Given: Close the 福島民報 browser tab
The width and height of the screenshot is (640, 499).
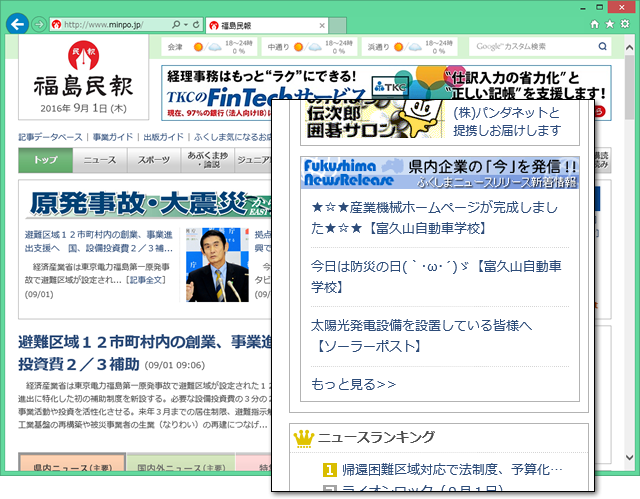Looking at the screenshot, I should coord(322,25).
